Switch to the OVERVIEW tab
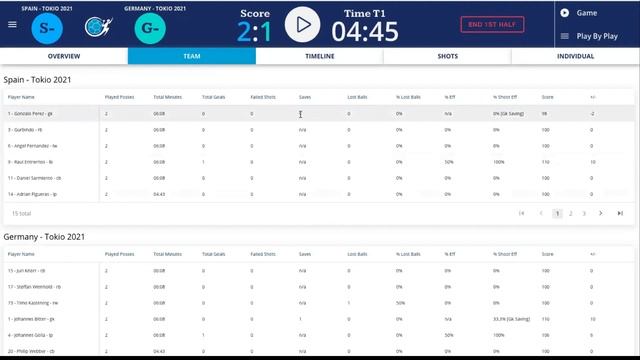The width and height of the screenshot is (640, 360). pos(64,56)
